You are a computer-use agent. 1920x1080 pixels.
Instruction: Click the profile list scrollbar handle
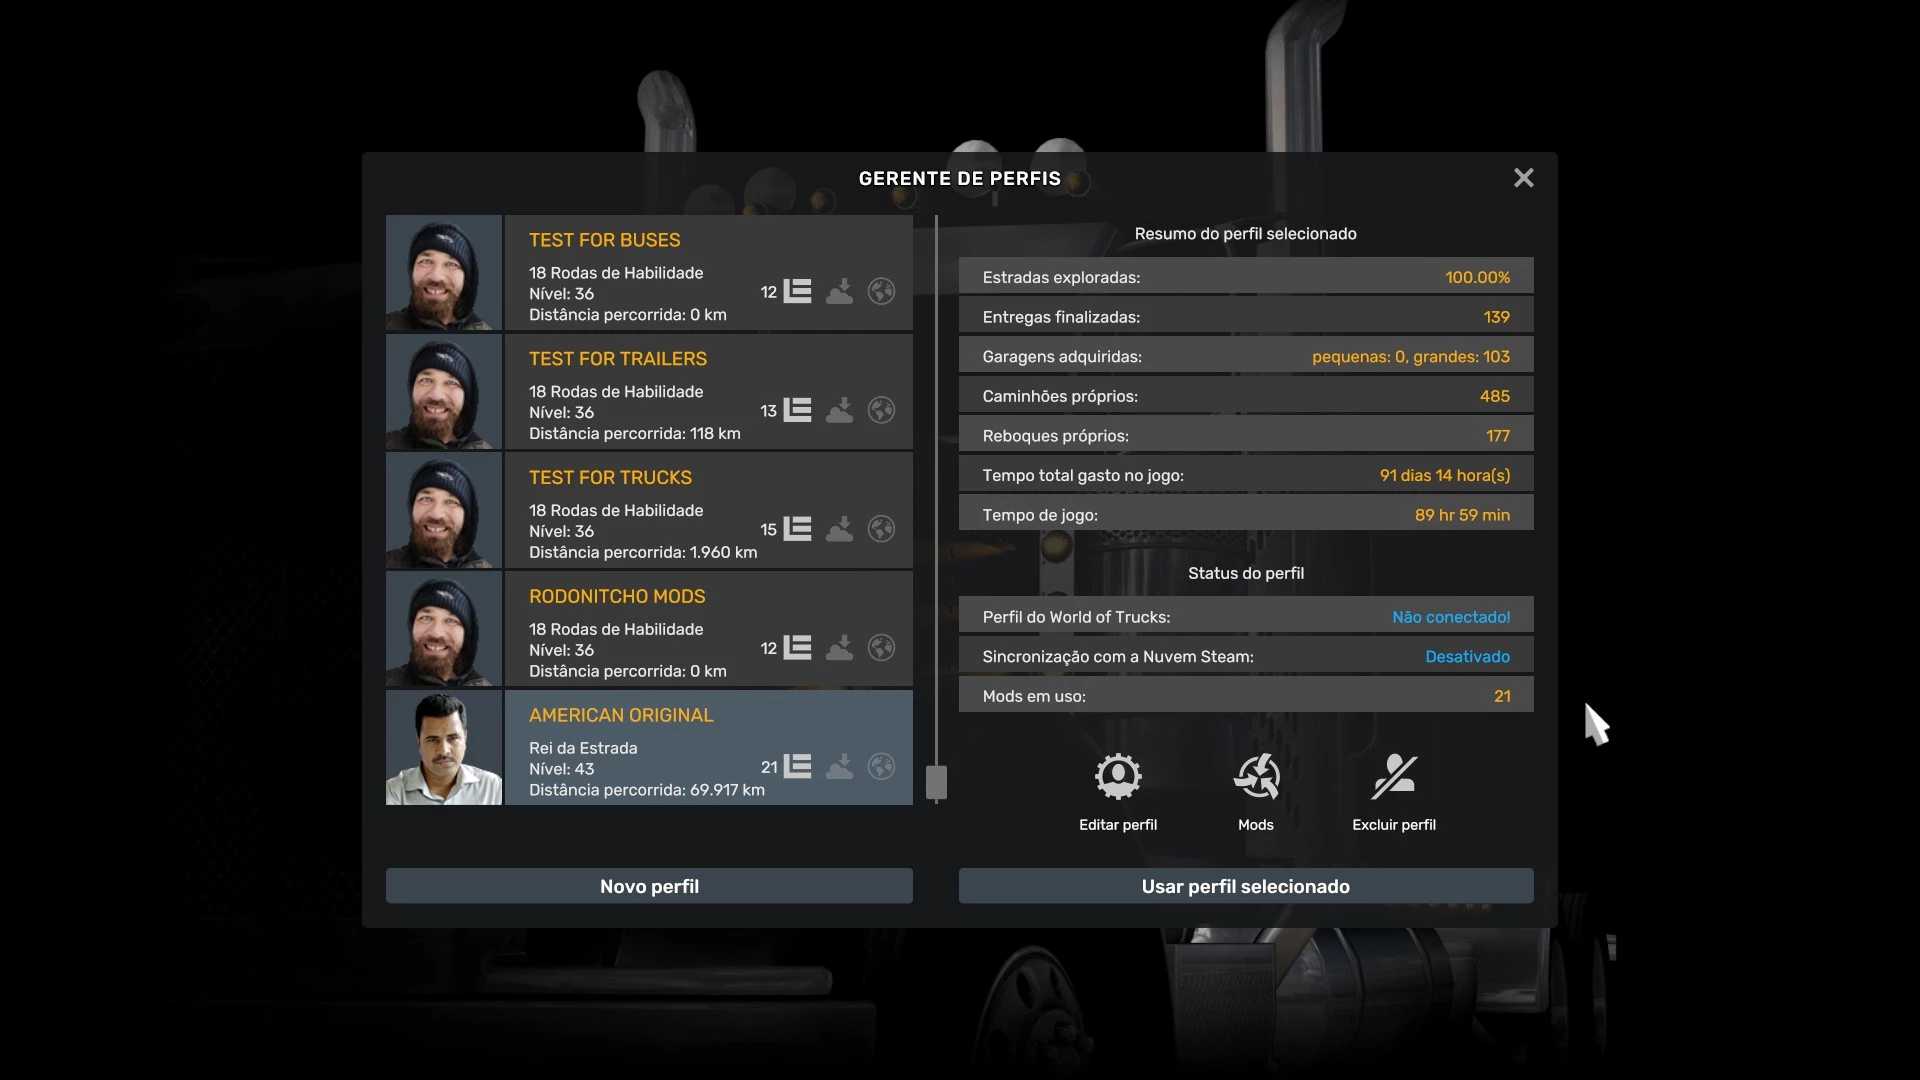click(x=936, y=782)
